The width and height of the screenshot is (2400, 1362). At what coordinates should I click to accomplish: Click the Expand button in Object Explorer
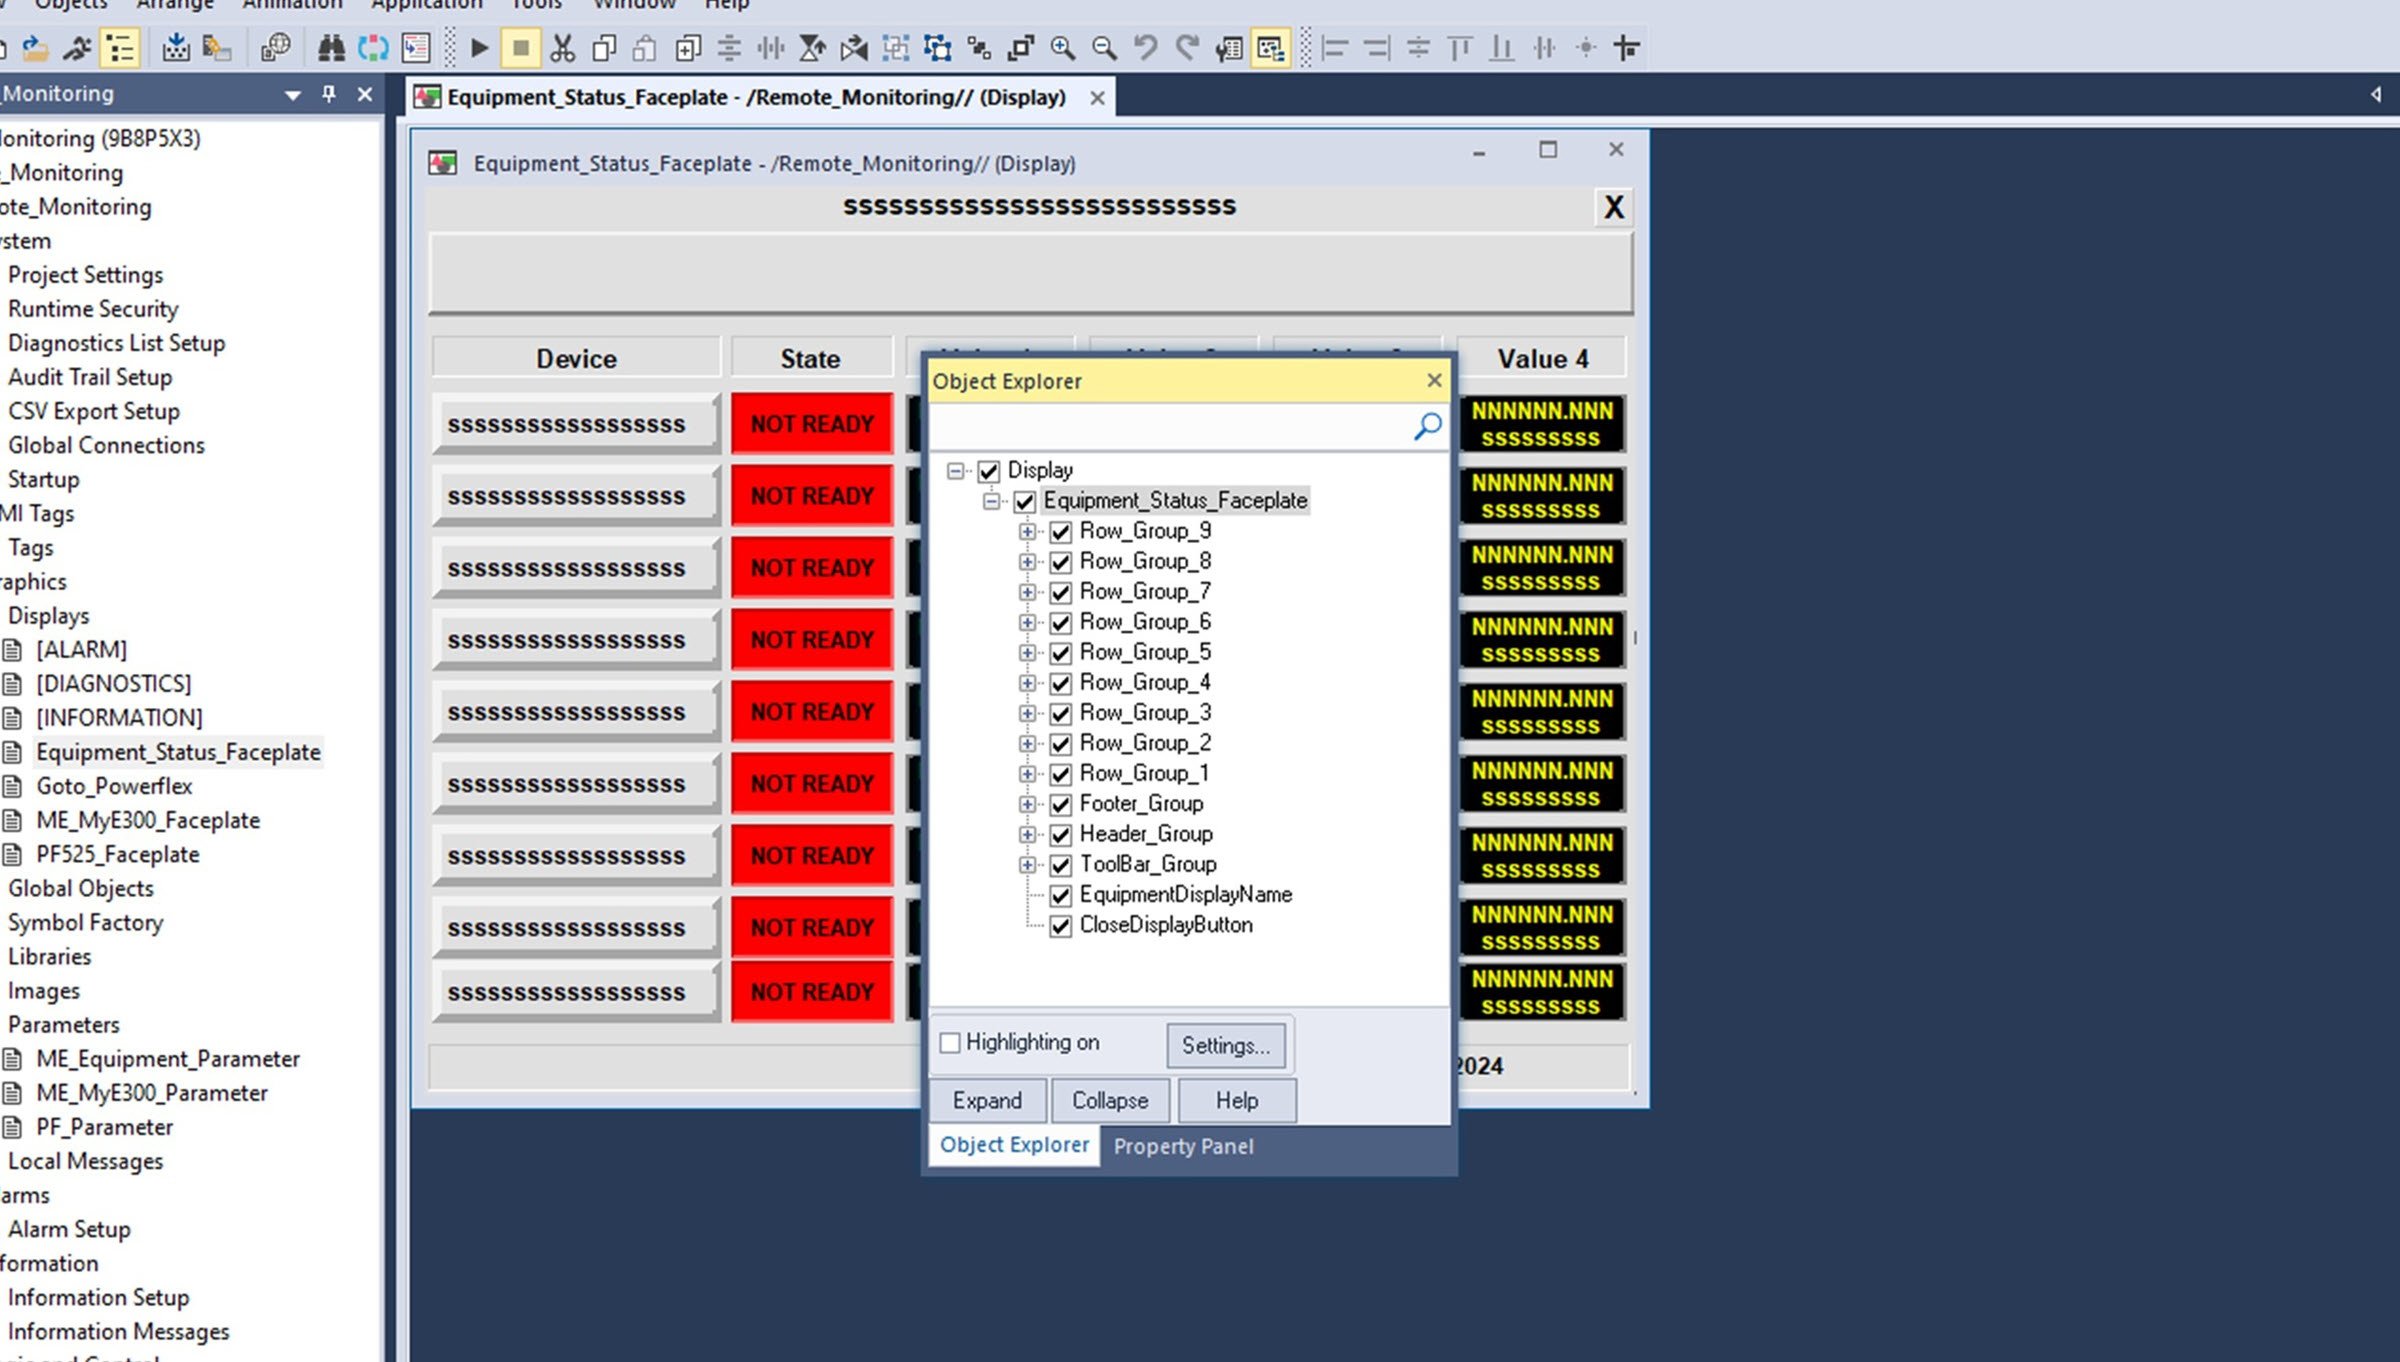987,1100
